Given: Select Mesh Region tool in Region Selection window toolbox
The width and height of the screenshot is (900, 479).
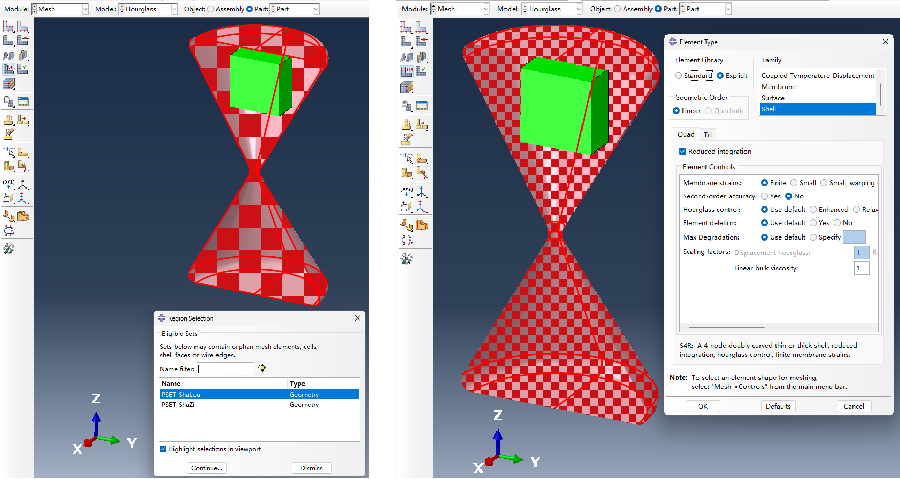Looking at the screenshot, I should (23, 41).
